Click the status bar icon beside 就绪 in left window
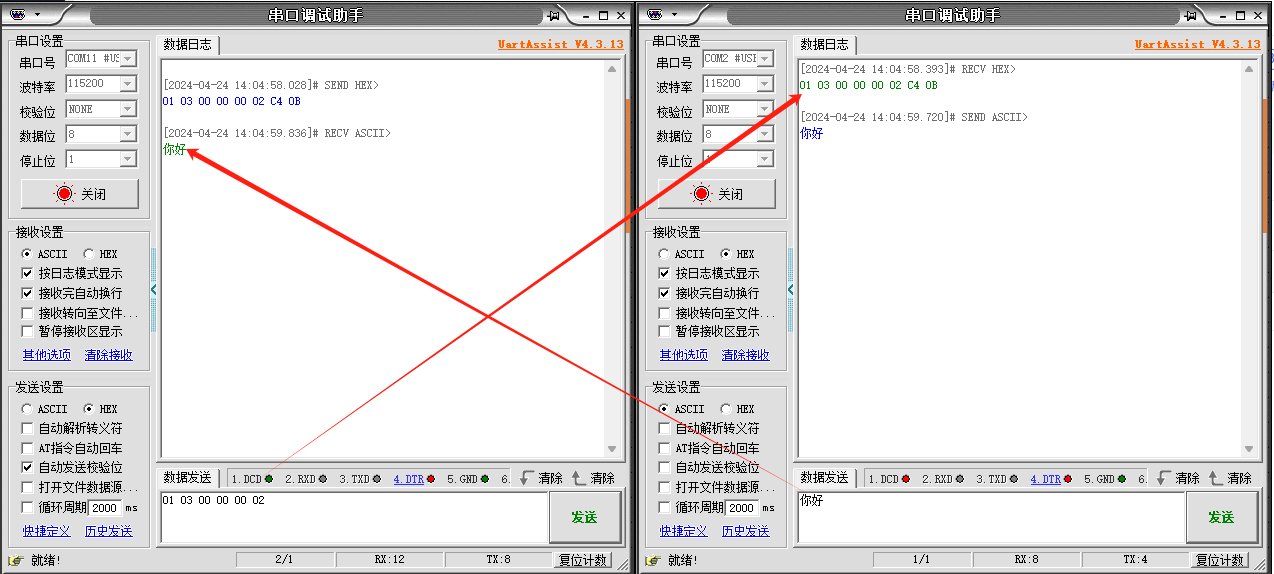 [16, 560]
